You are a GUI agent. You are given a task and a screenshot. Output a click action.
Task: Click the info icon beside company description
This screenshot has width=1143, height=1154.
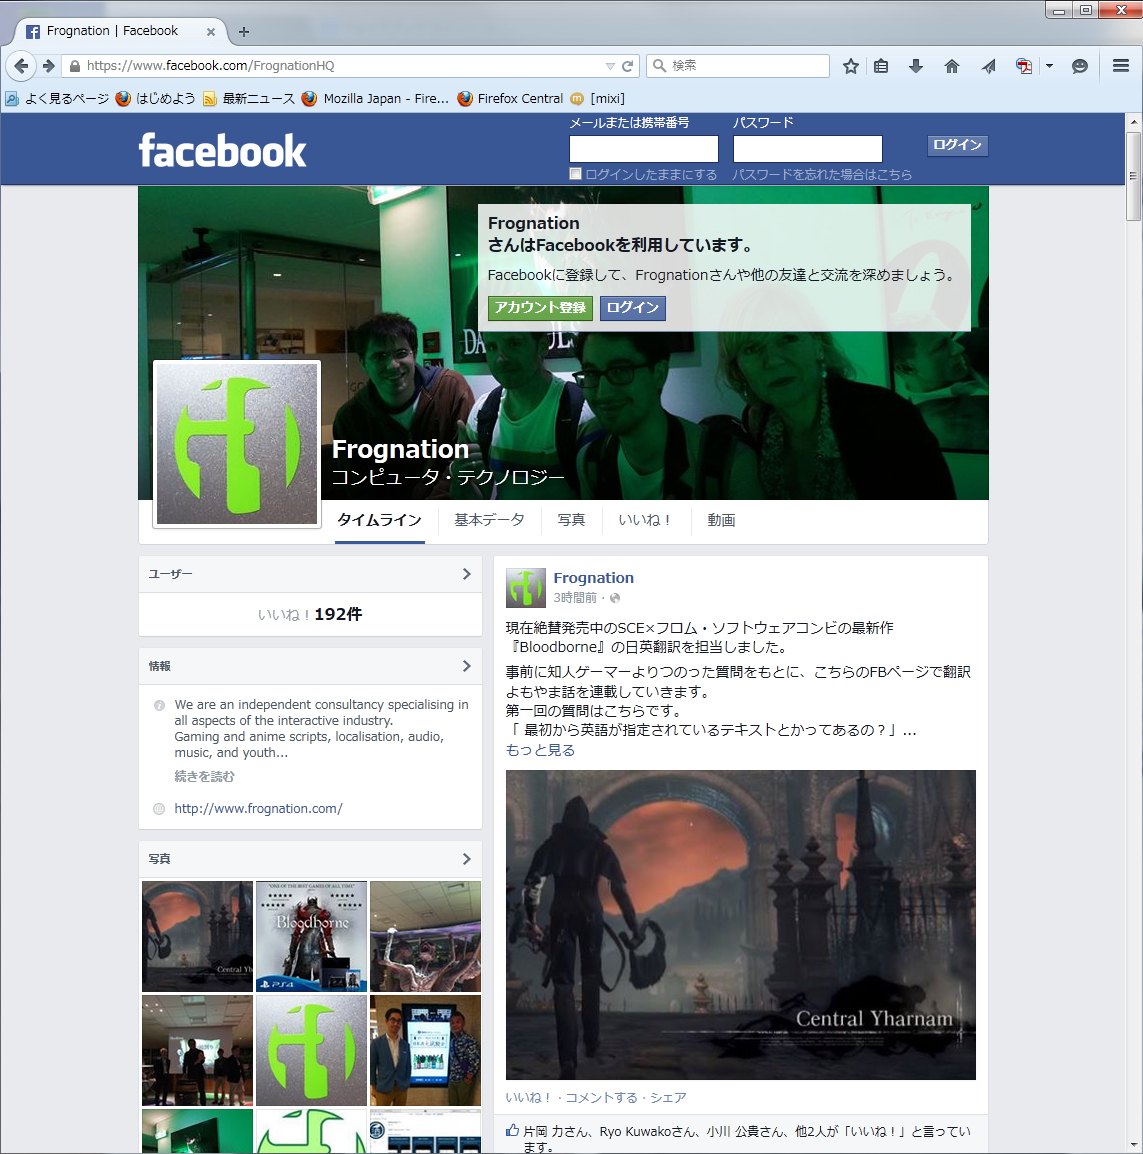(x=159, y=705)
